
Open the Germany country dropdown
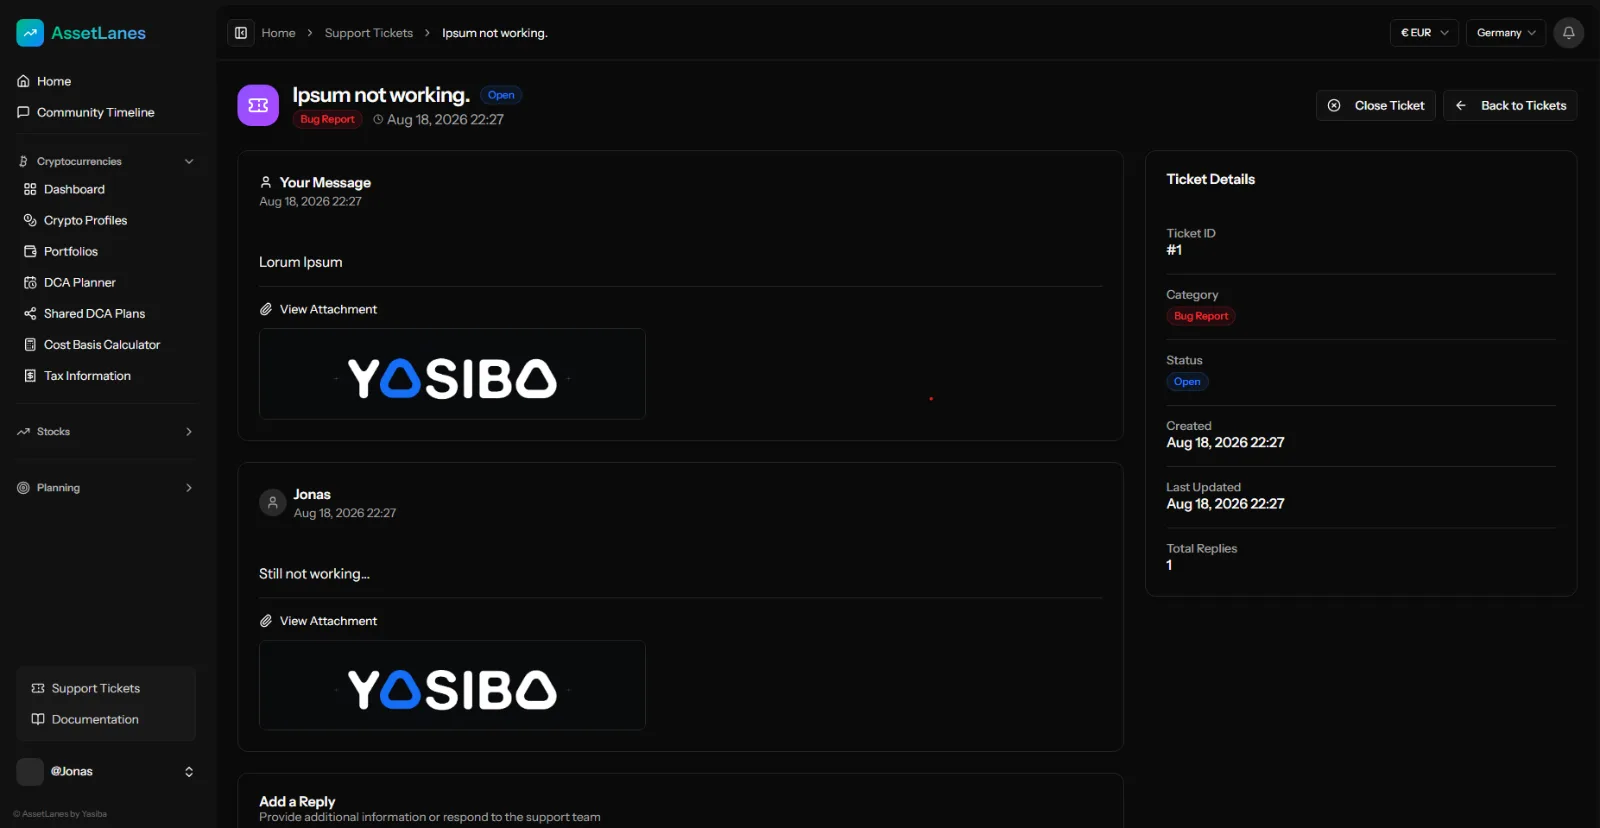tap(1506, 33)
